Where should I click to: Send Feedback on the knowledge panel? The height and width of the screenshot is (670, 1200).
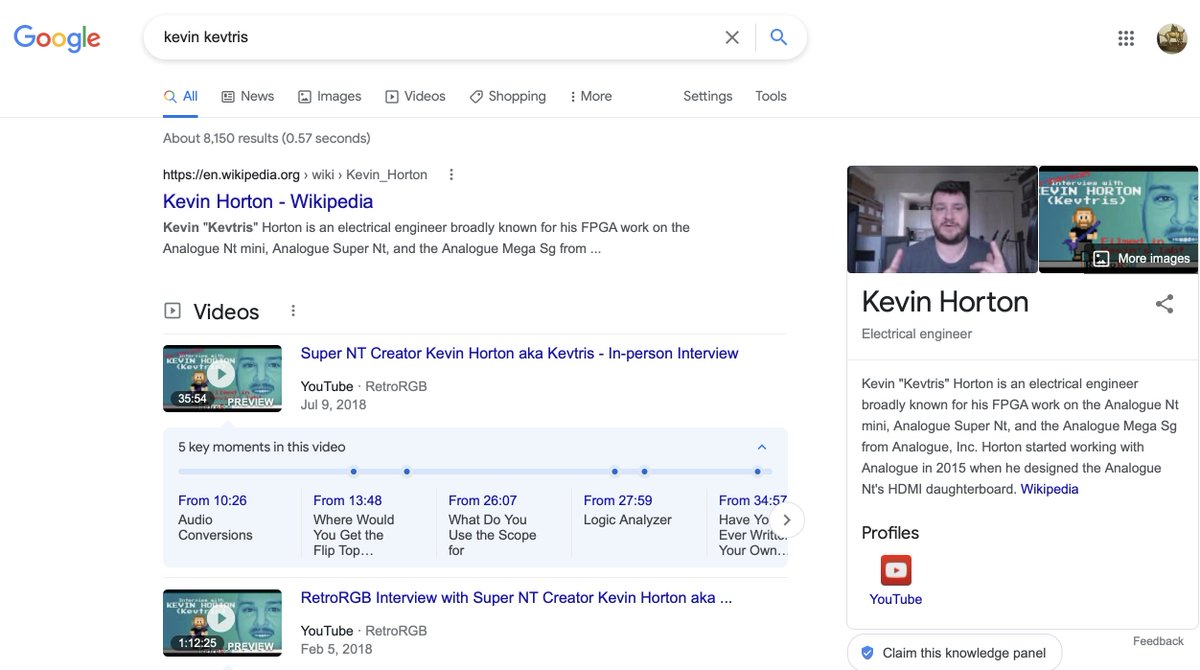(x=1158, y=641)
